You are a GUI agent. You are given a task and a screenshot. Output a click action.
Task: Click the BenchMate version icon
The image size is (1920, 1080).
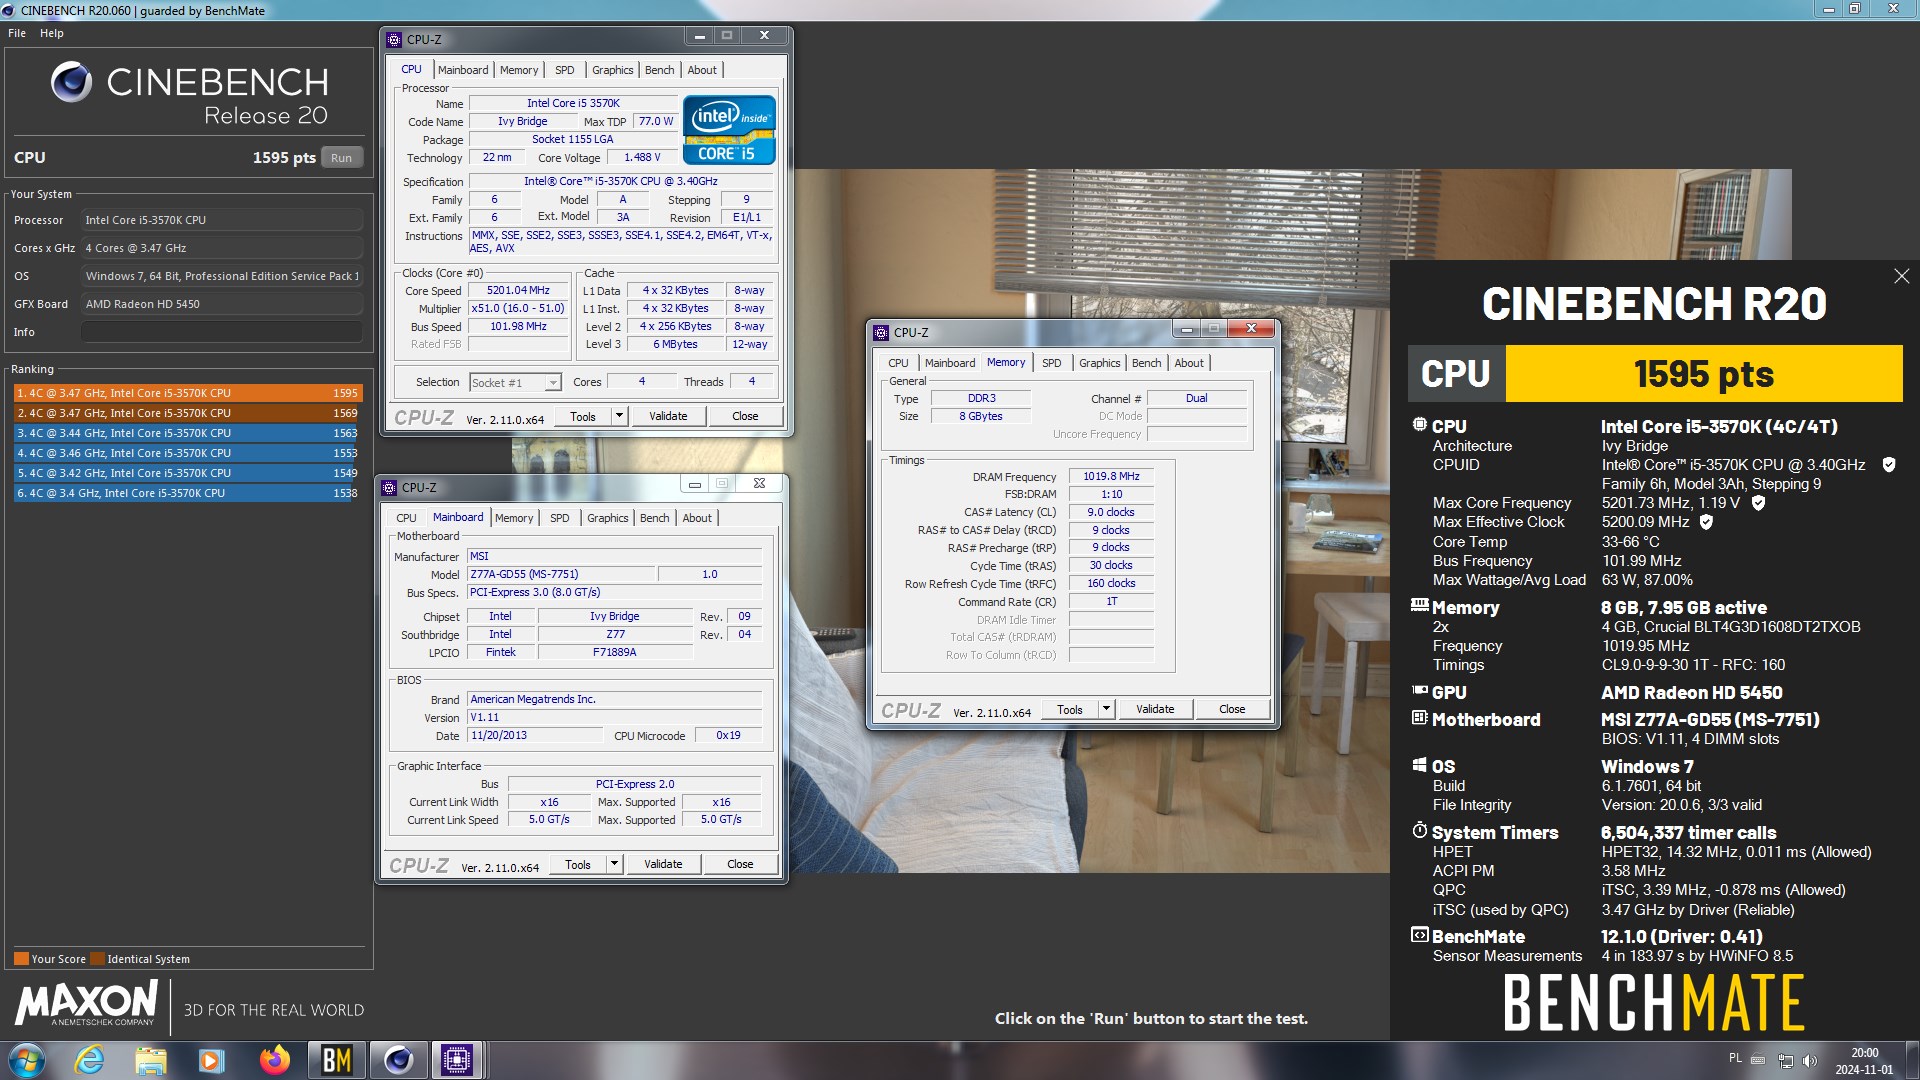tap(1419, 935)
